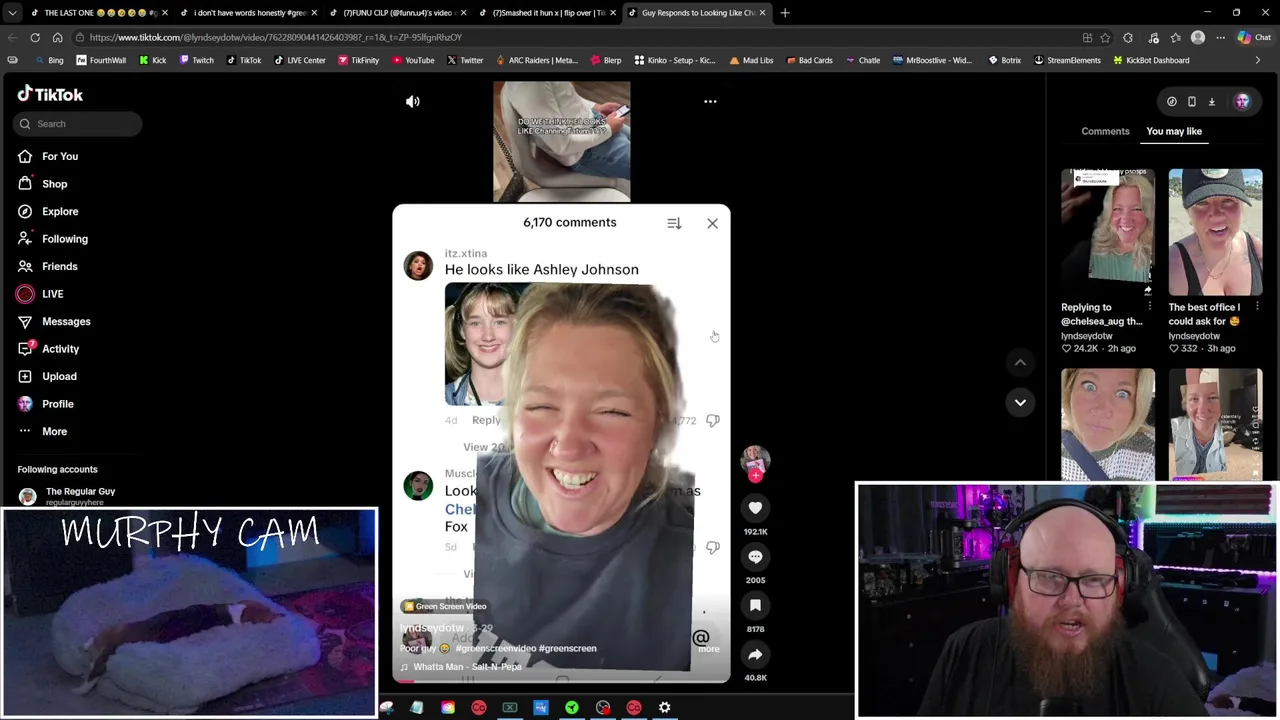Viewport: 1280px width, 720px height.
Task: Open 'The best office I could ask for' video
Action: 1215,232
